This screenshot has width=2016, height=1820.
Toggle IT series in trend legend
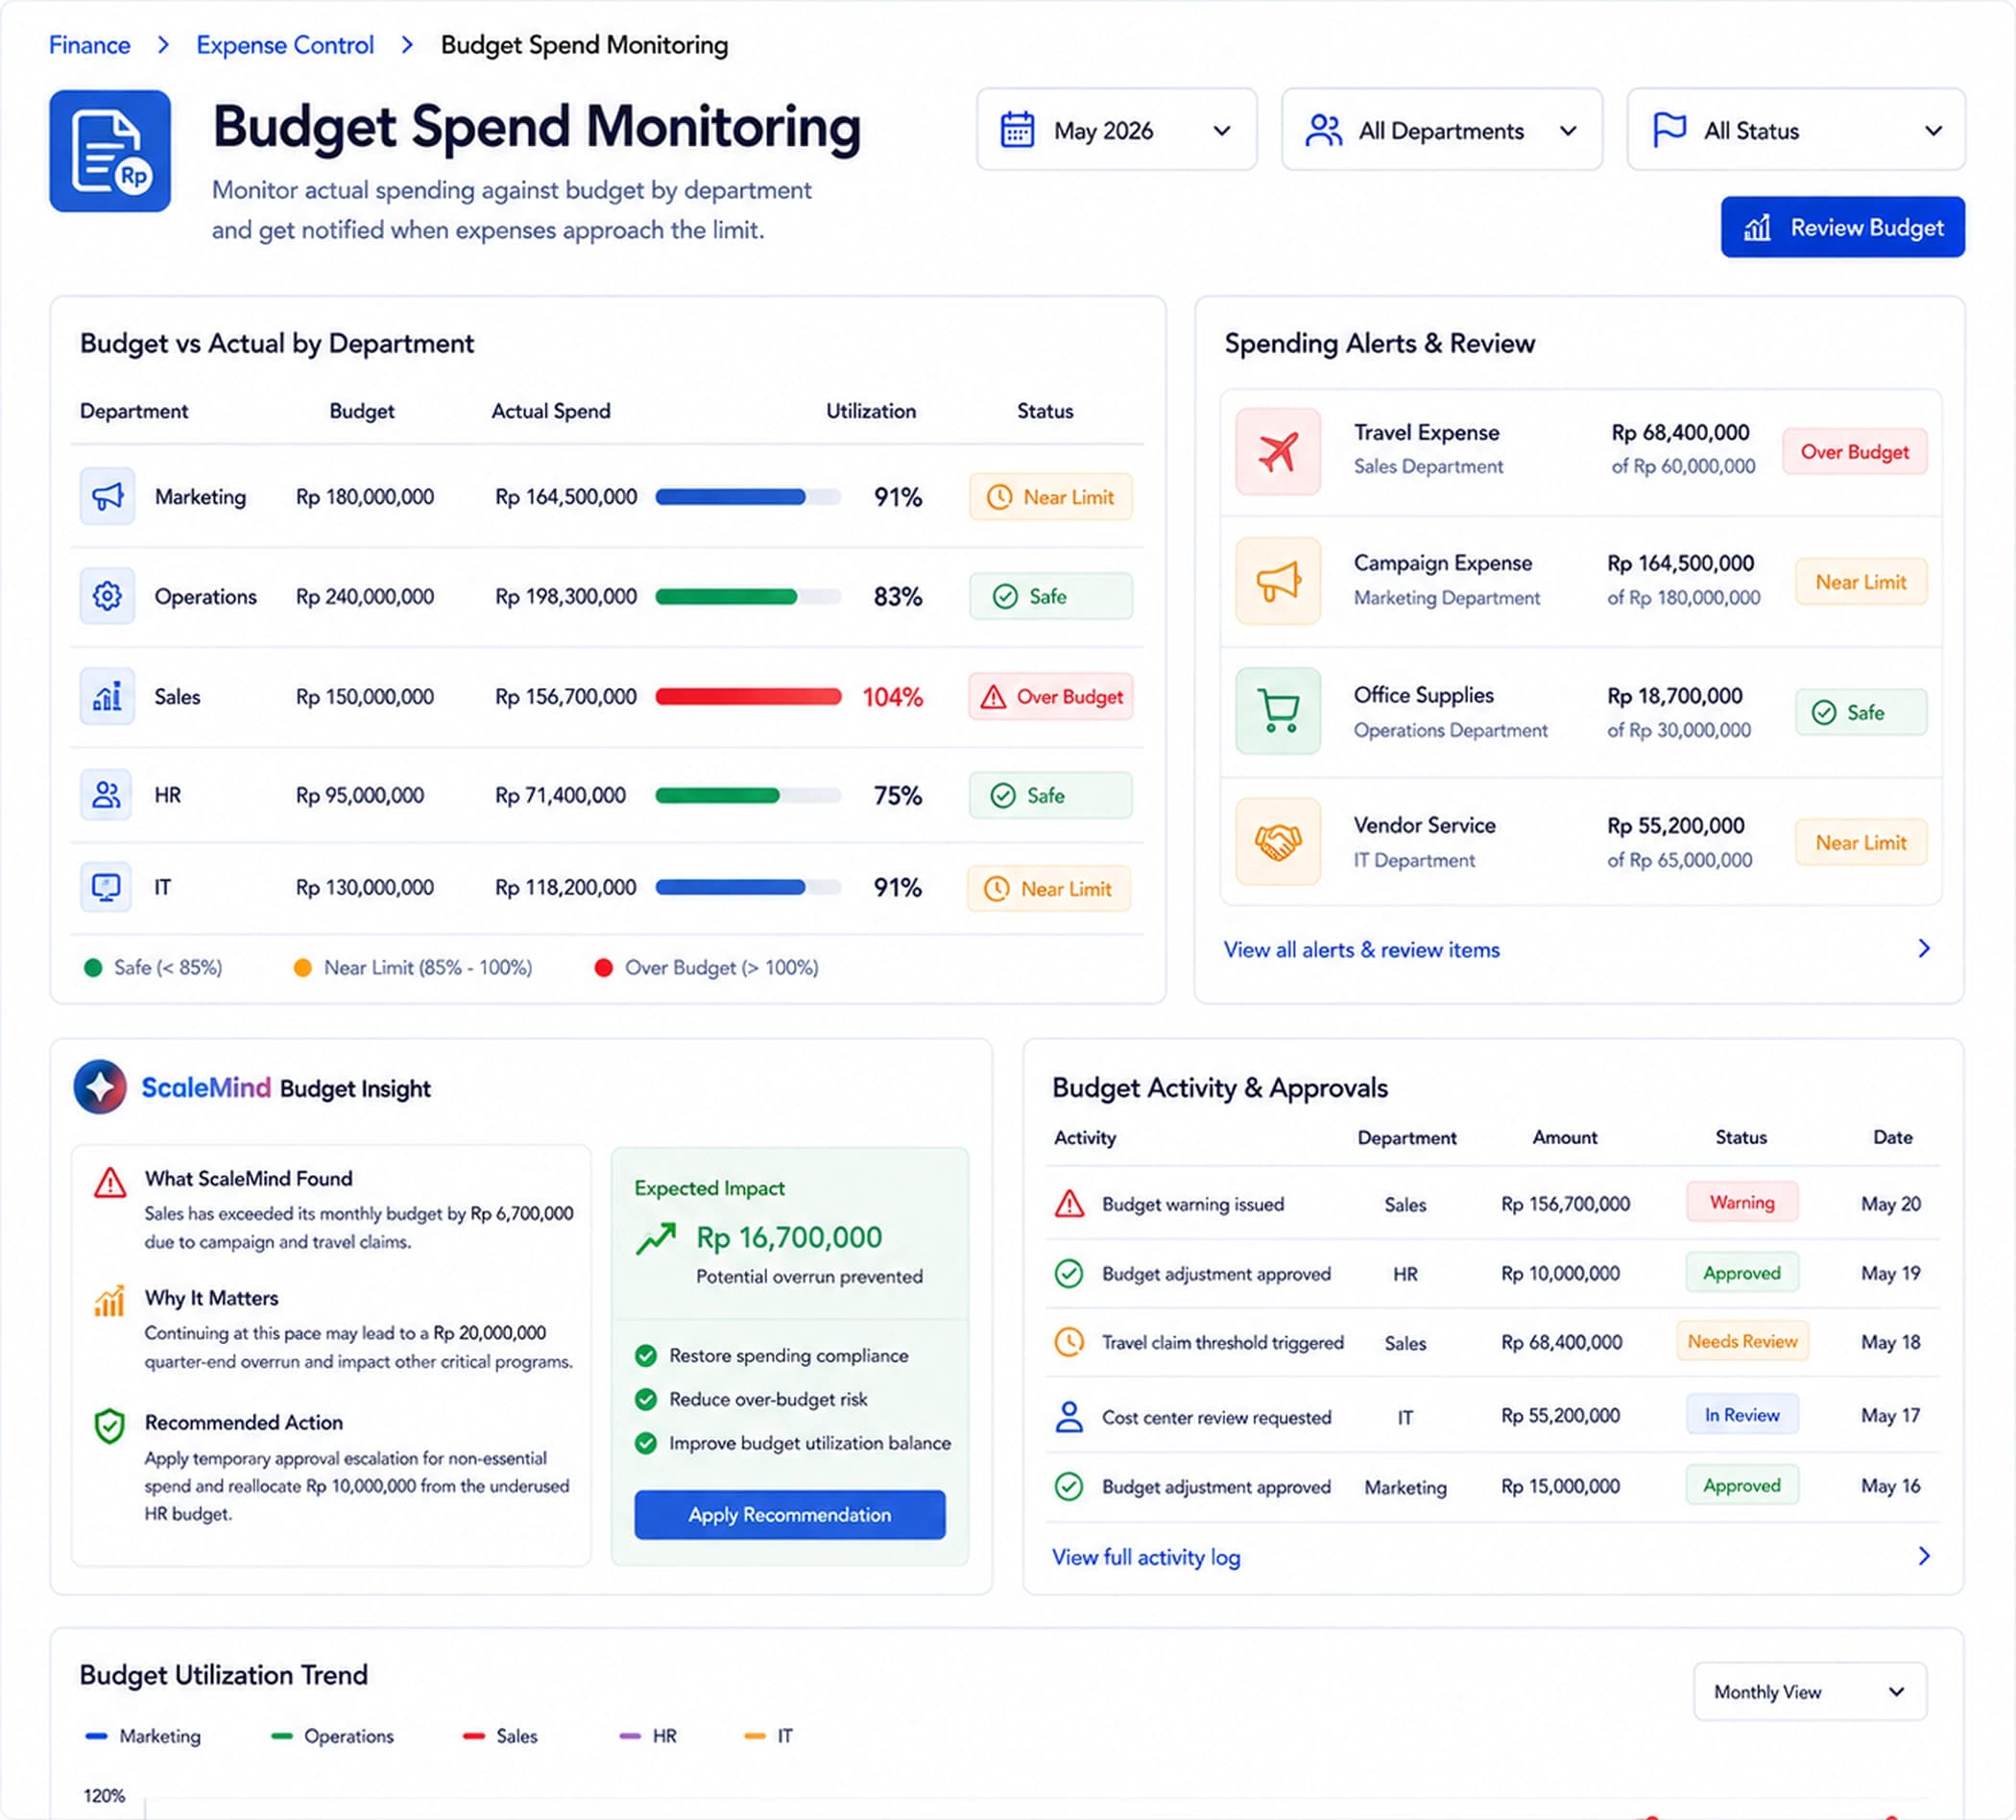pos(769,1736)
